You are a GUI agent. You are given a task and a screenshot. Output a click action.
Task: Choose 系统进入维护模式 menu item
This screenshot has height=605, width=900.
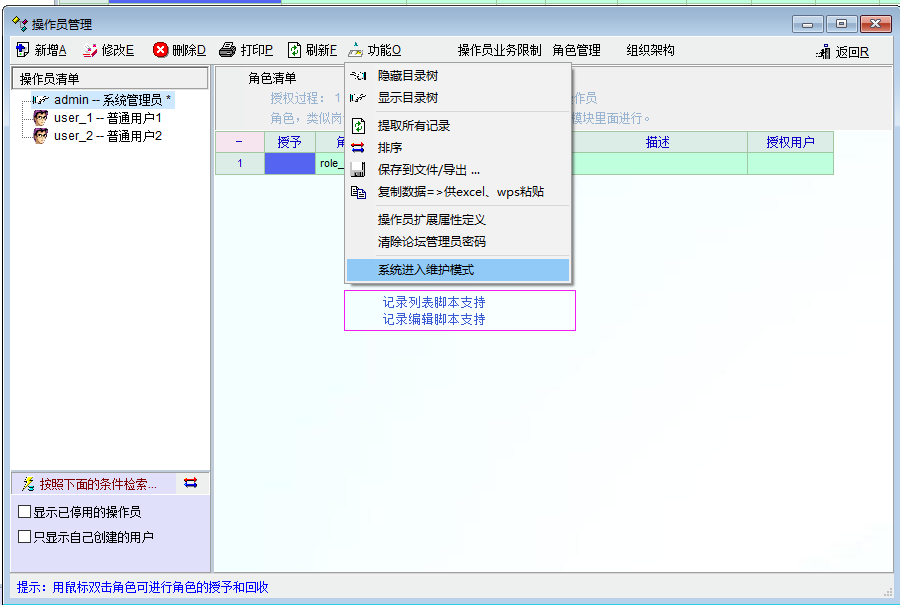[x=426, y=270]
